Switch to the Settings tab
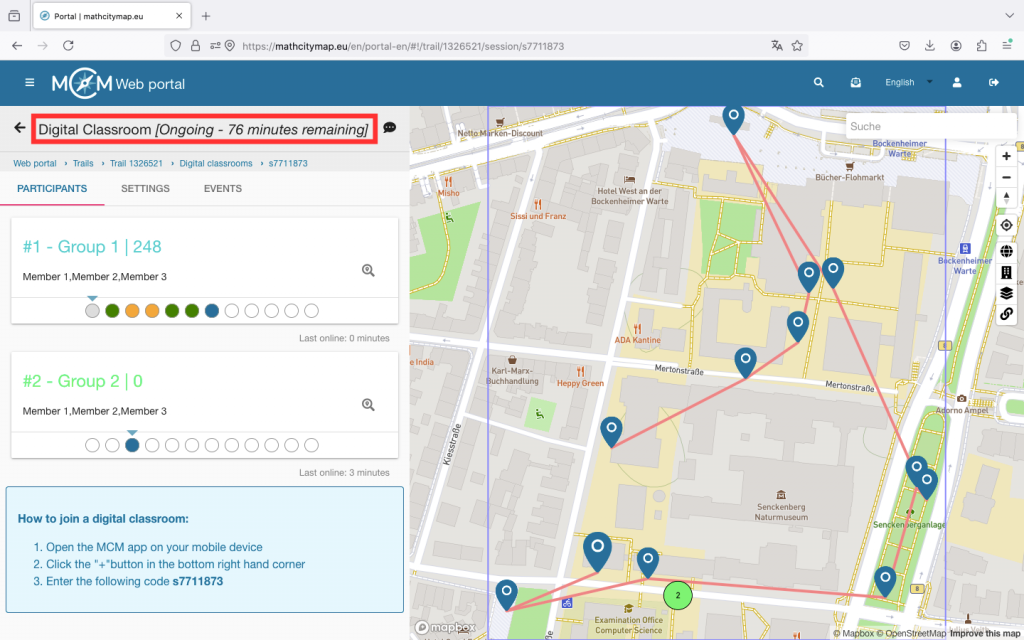1024x640 pixels. (x=145, y=188)
